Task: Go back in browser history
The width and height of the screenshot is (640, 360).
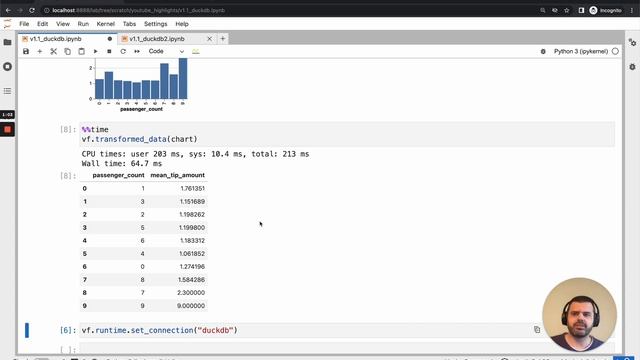Action: point(8,10)
